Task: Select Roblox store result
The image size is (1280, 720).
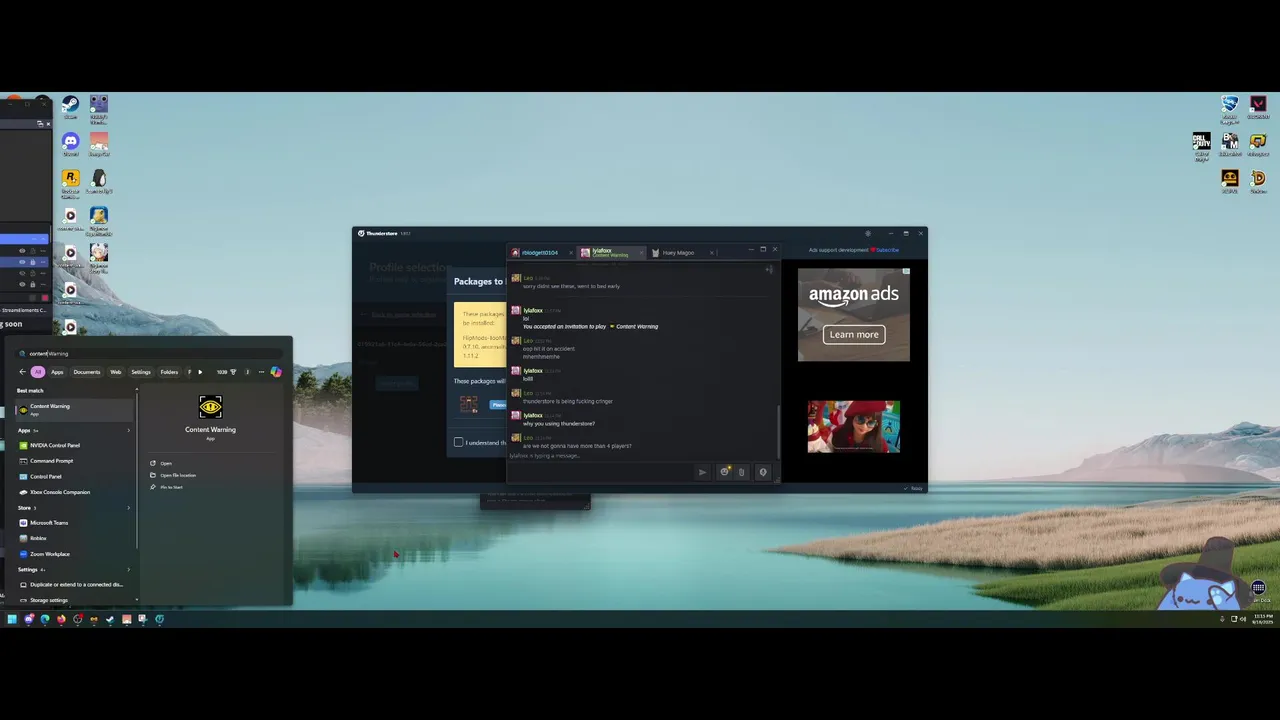Action: click(75, 538)
